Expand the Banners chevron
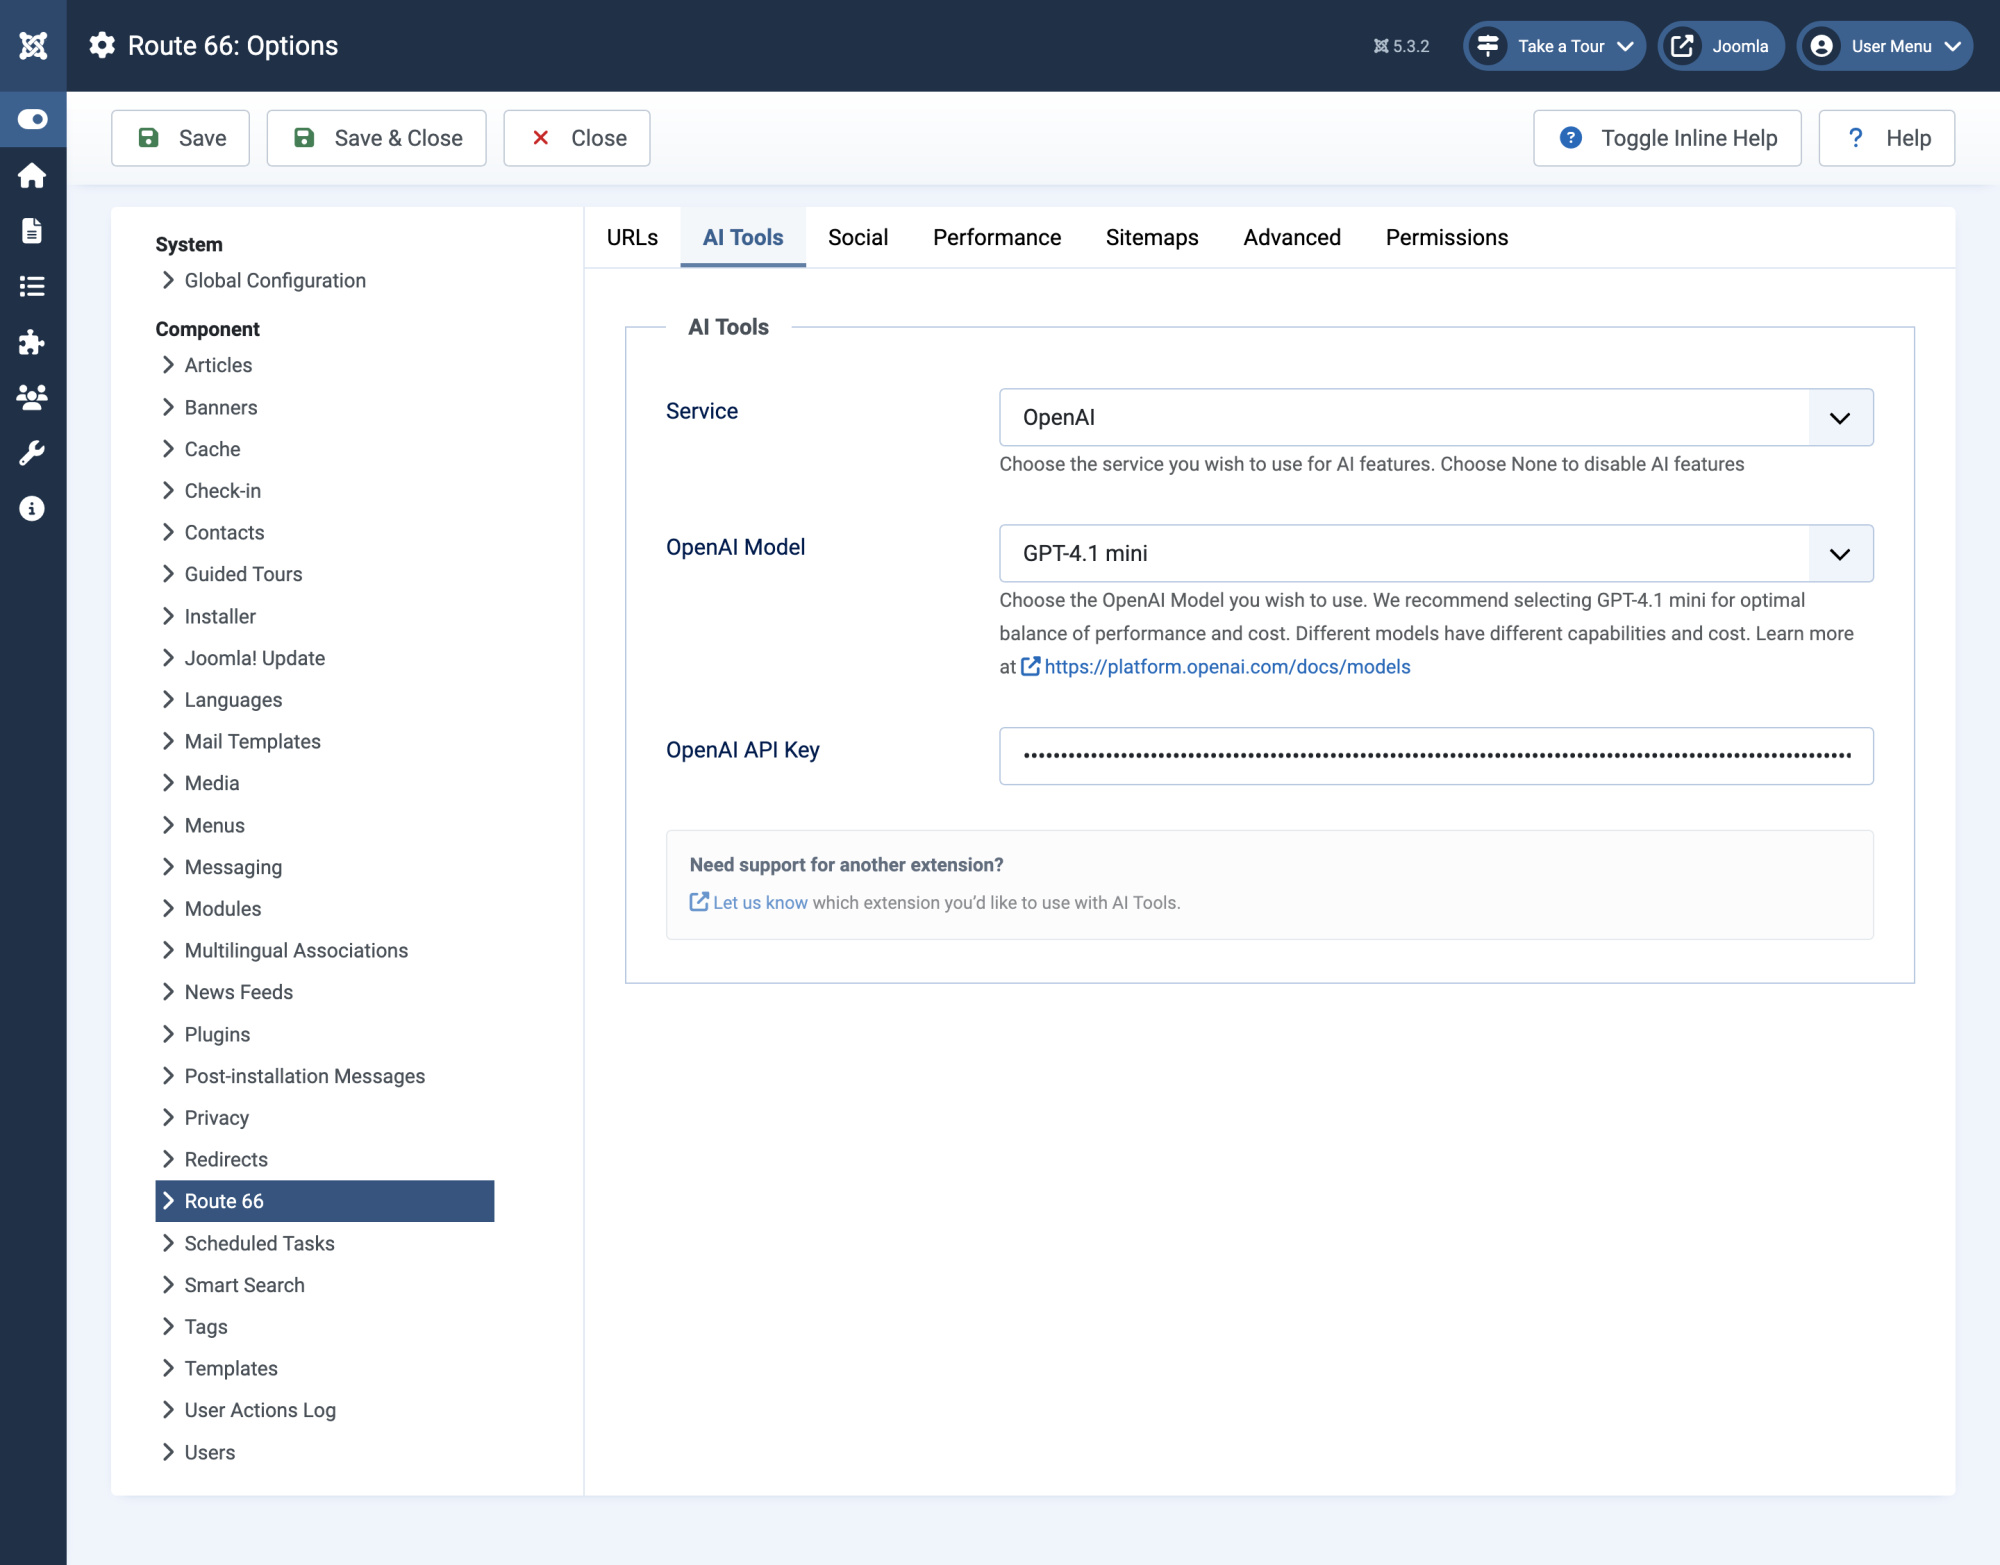Screen dimensions: 2000x1565 tap(168, 407)
